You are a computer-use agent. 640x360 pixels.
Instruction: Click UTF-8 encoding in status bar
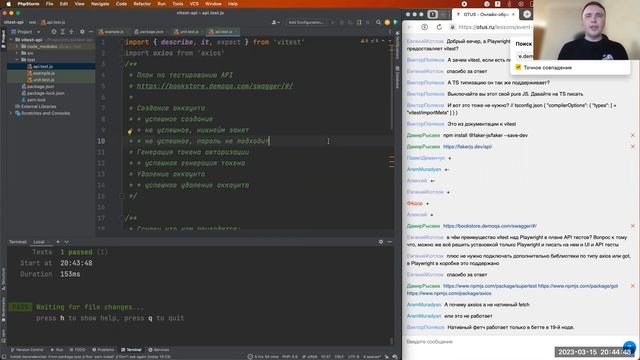354,357
